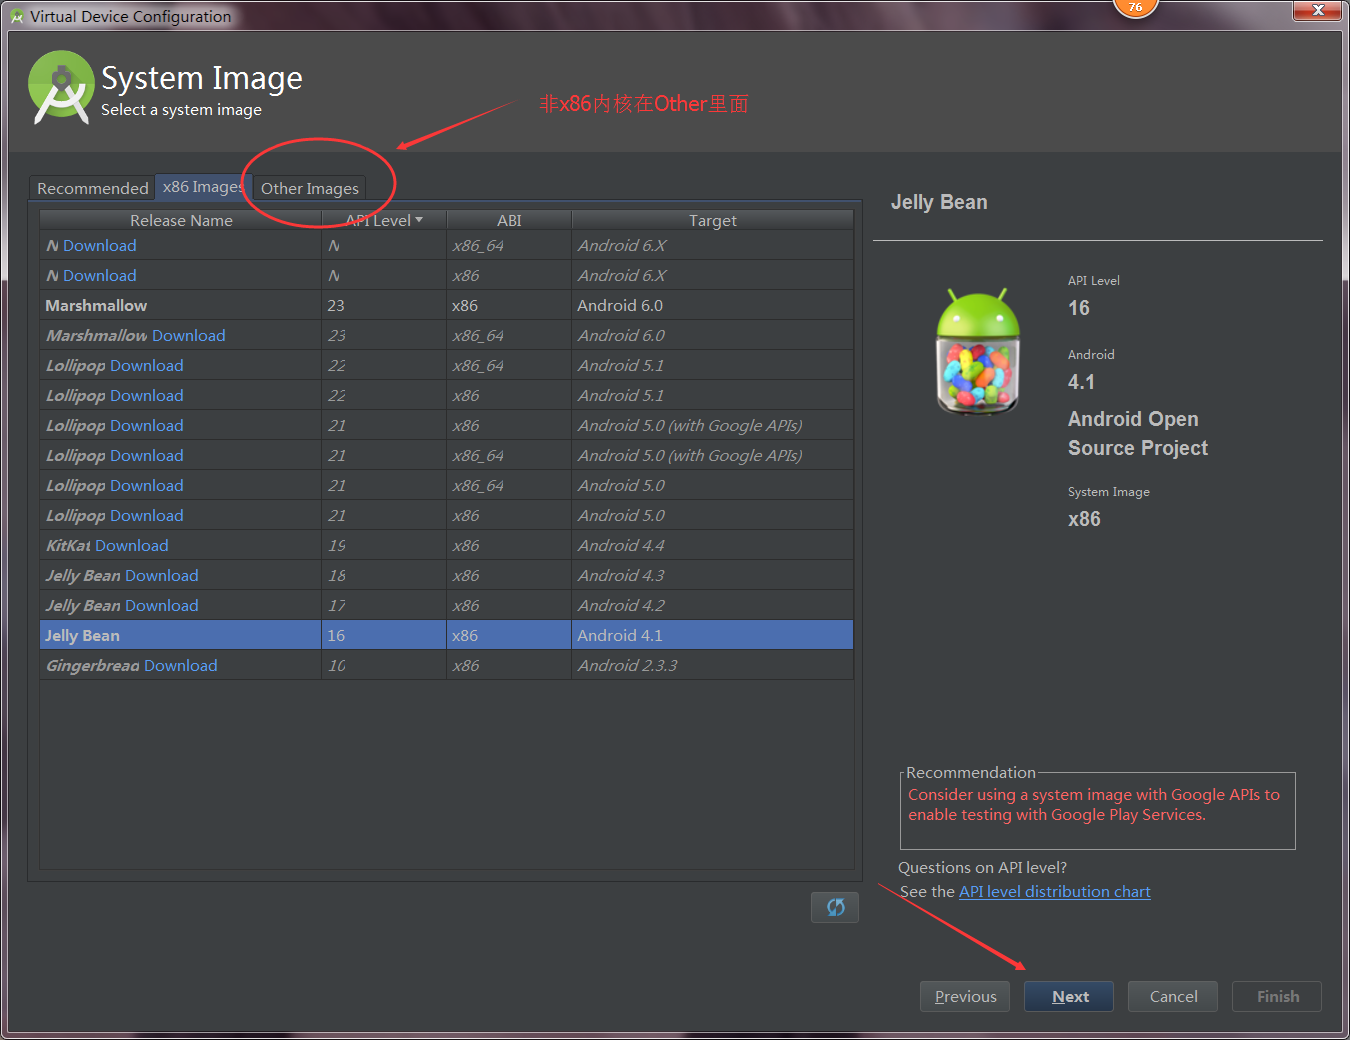Screen dimensions: 1350x1040
Task: Click the Android 4.3 target cell
Action: click(x=712, y=575)
